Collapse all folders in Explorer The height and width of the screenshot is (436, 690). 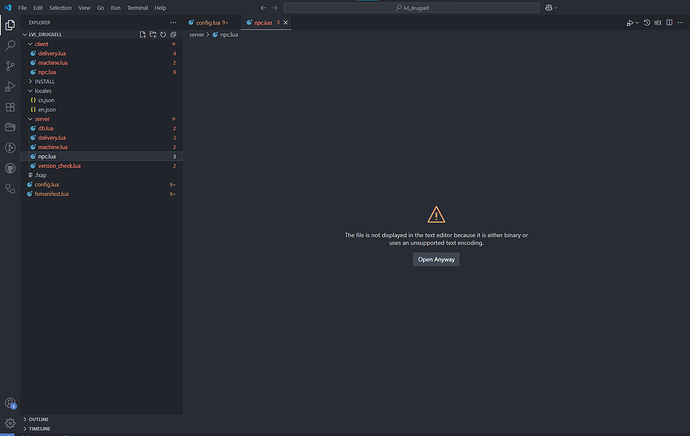[x=175, y=34]
